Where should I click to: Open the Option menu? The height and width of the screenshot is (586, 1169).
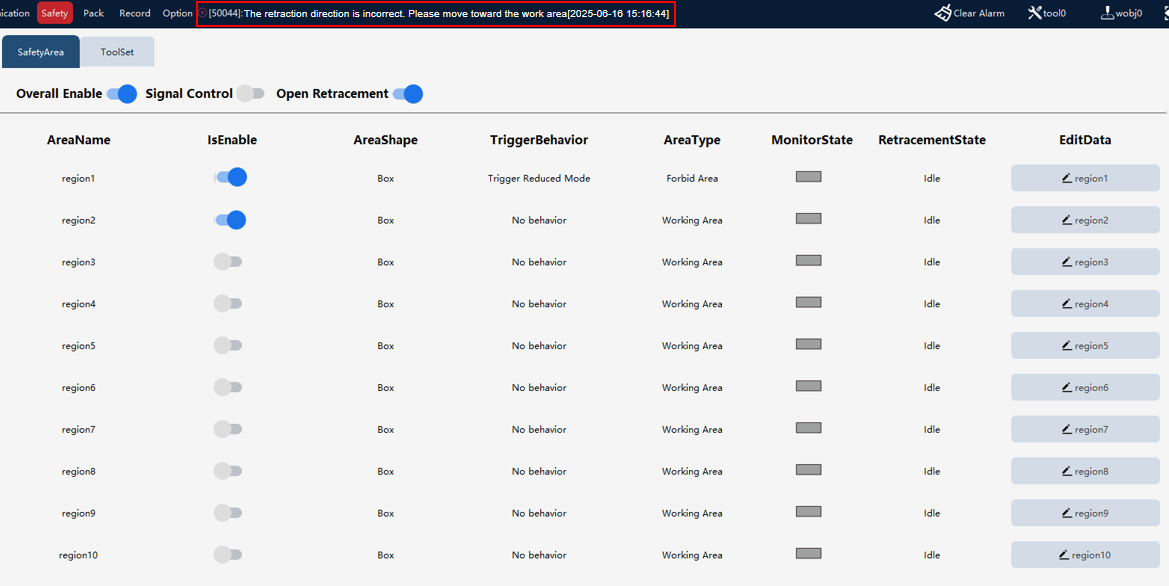[x=177, y=13]
